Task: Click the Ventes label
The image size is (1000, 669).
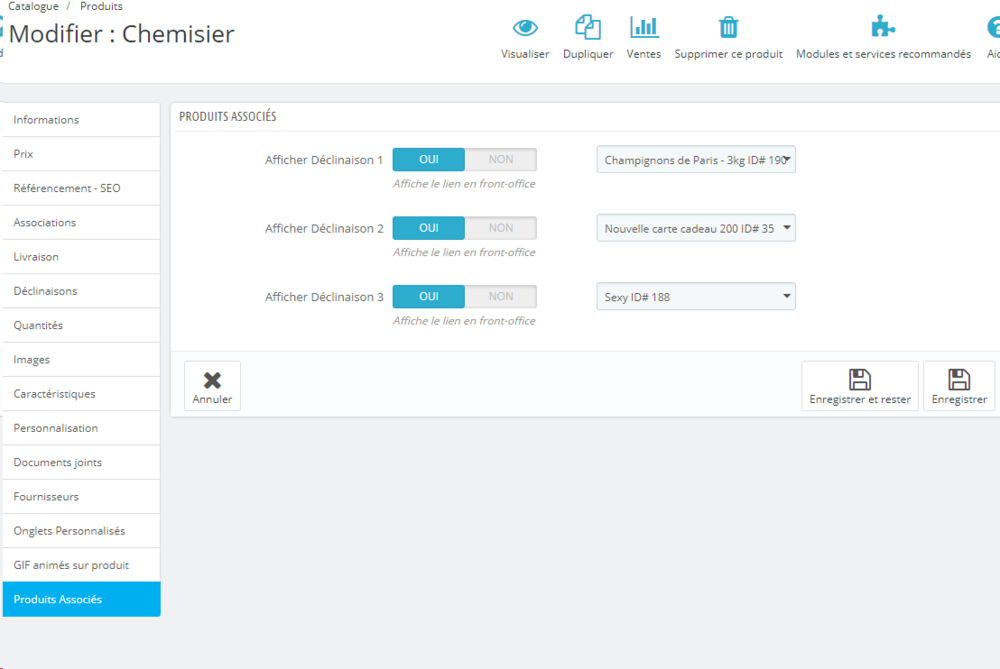Action: point(643,54)
